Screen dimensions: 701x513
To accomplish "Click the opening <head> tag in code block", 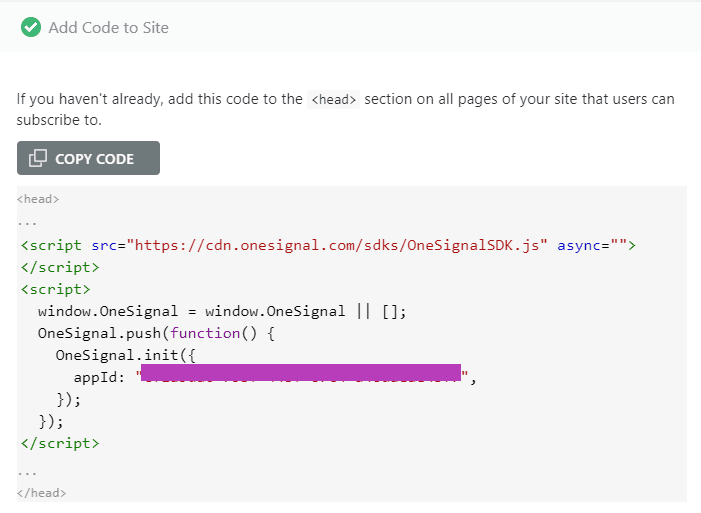I will pyautogui.click(x=38, y=199).
